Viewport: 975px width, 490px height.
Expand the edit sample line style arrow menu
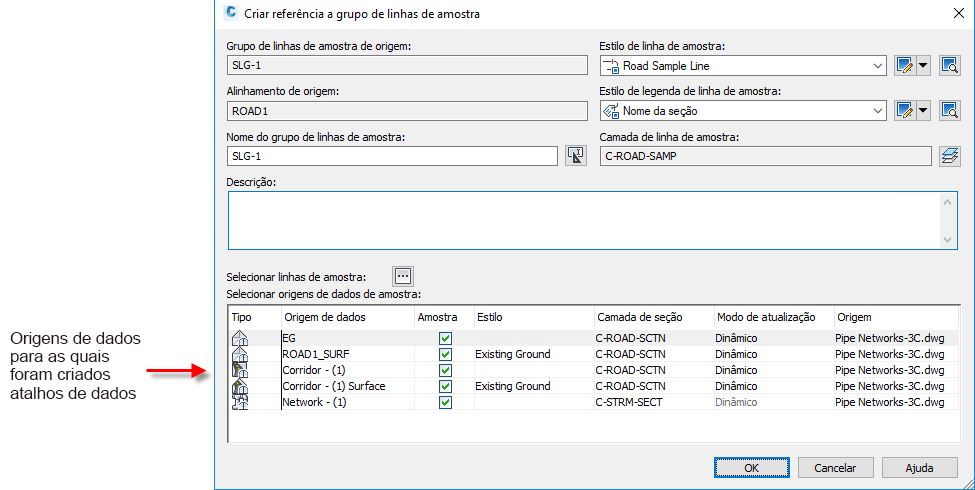point(923,66)
